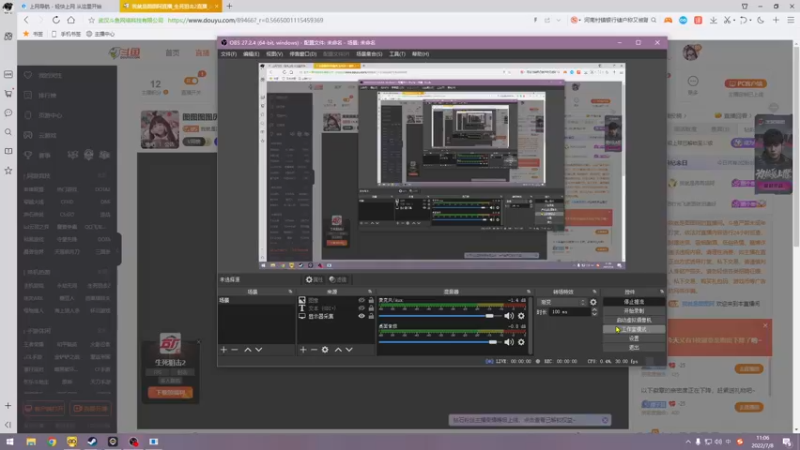
Task: Add a new scene with the Scenes plus icon
Action: coord(223,349)
